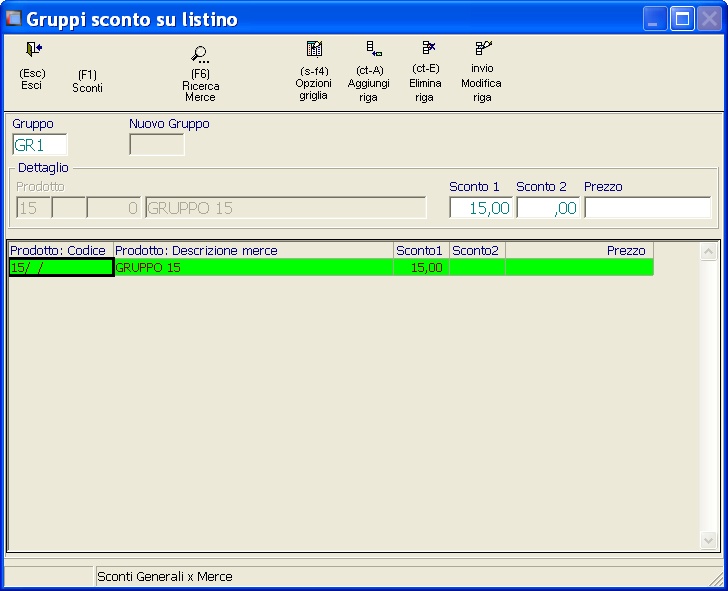728x591 pixels.
Task: Select the grid cell with code 15/ /
Action: click(x=61, y=267)
